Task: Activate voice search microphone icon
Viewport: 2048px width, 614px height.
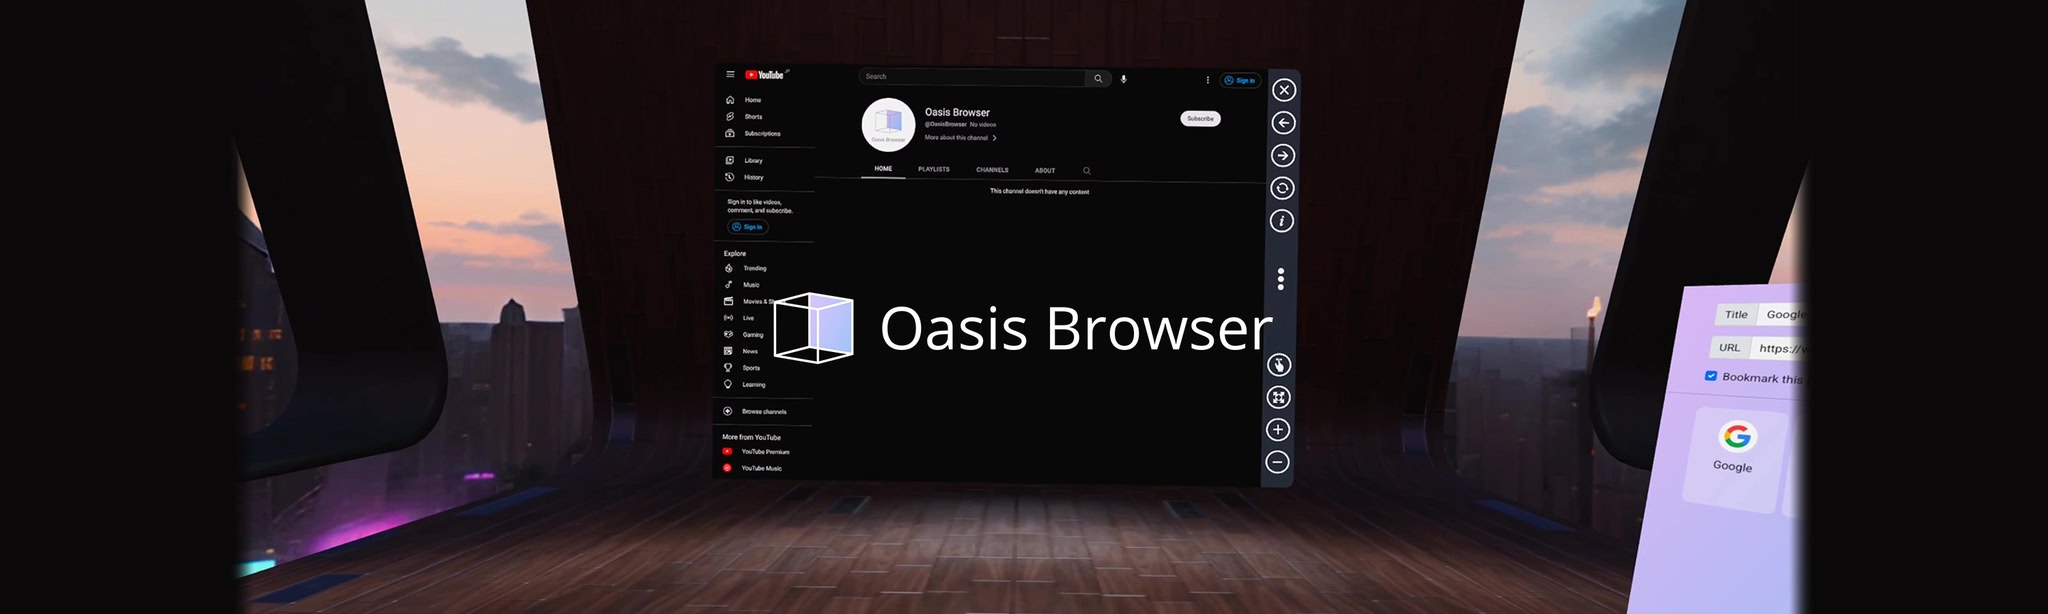Action: point(1124,79)
